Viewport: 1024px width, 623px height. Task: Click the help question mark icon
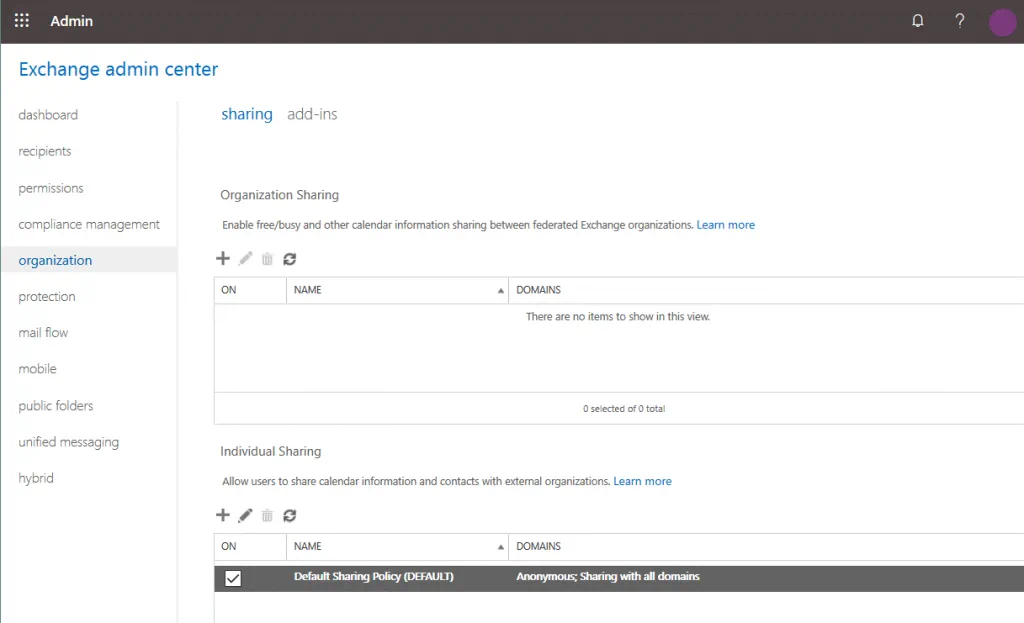coord(959,21)
